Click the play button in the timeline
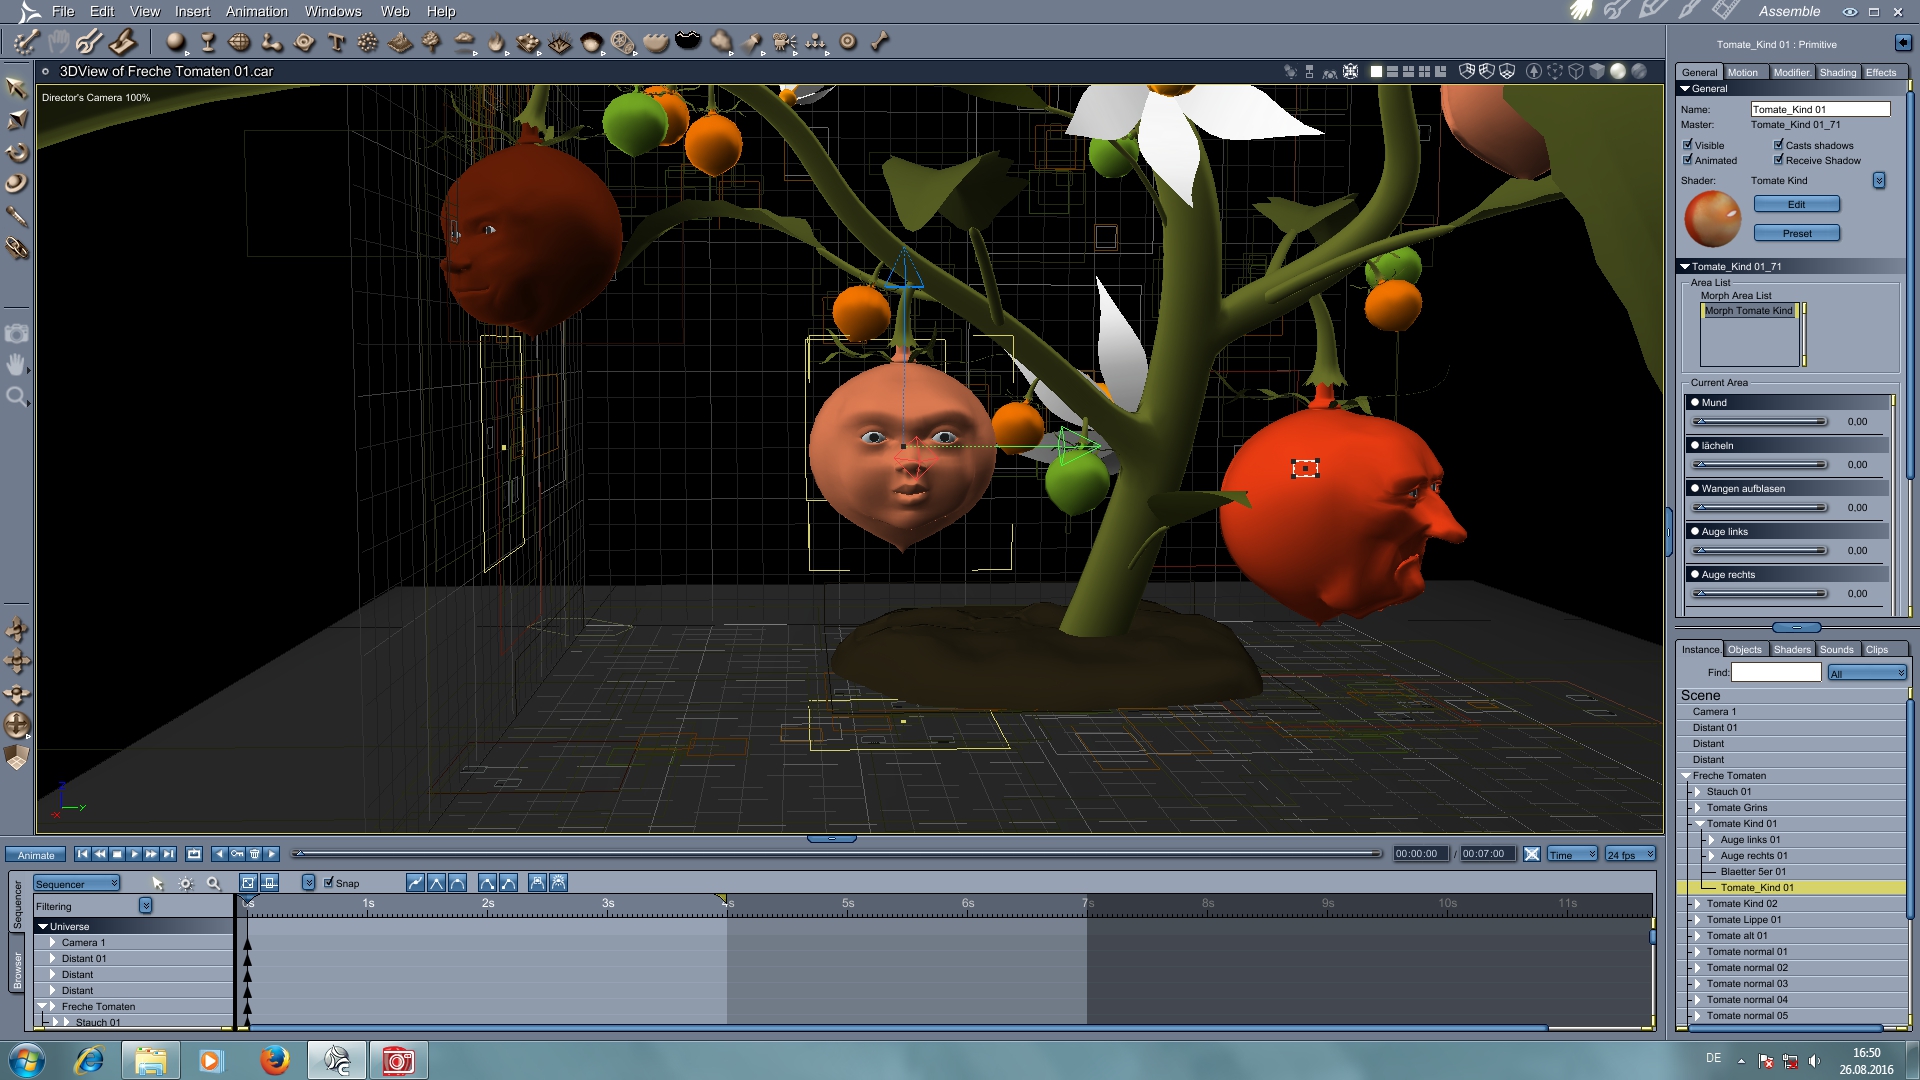 click(x=134, y=854)
